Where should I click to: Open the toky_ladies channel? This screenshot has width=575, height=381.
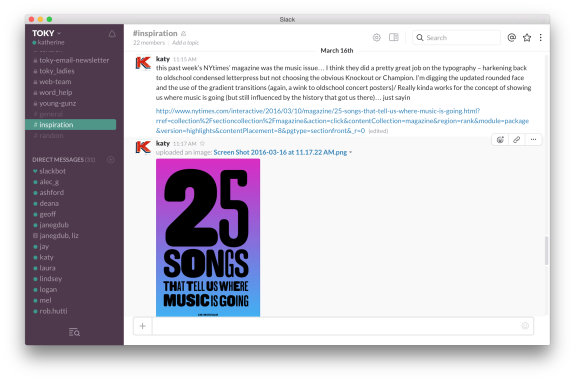57,71
